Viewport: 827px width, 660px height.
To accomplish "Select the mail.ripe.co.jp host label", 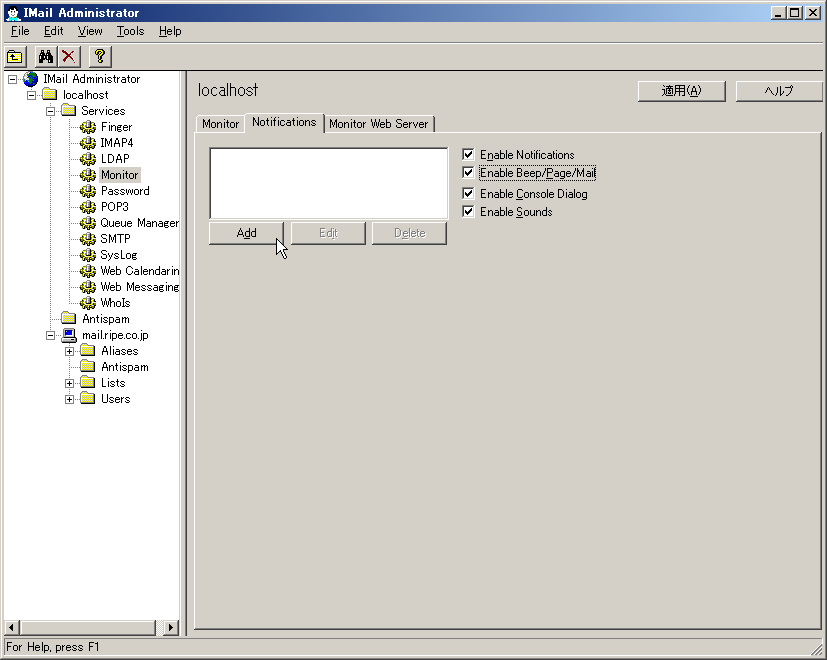I will coord(115,335).
